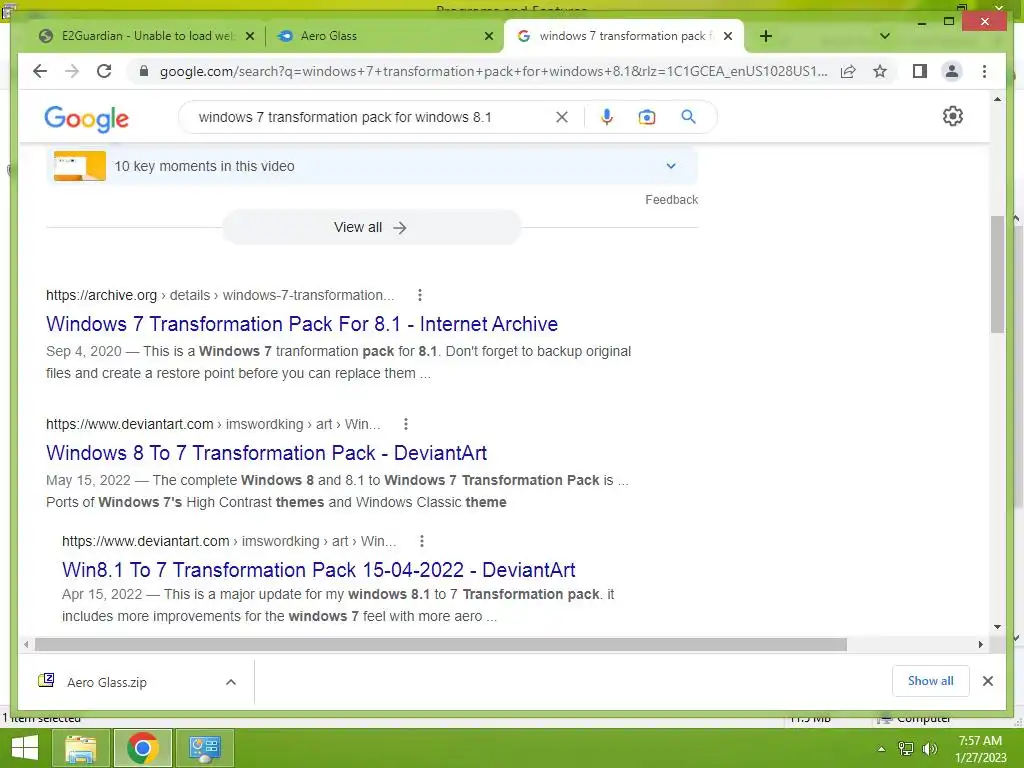Open Chrome's three-dot menu
This screenshot has height=768, width=1024.
pyautogui.click(x=984, y=71)
